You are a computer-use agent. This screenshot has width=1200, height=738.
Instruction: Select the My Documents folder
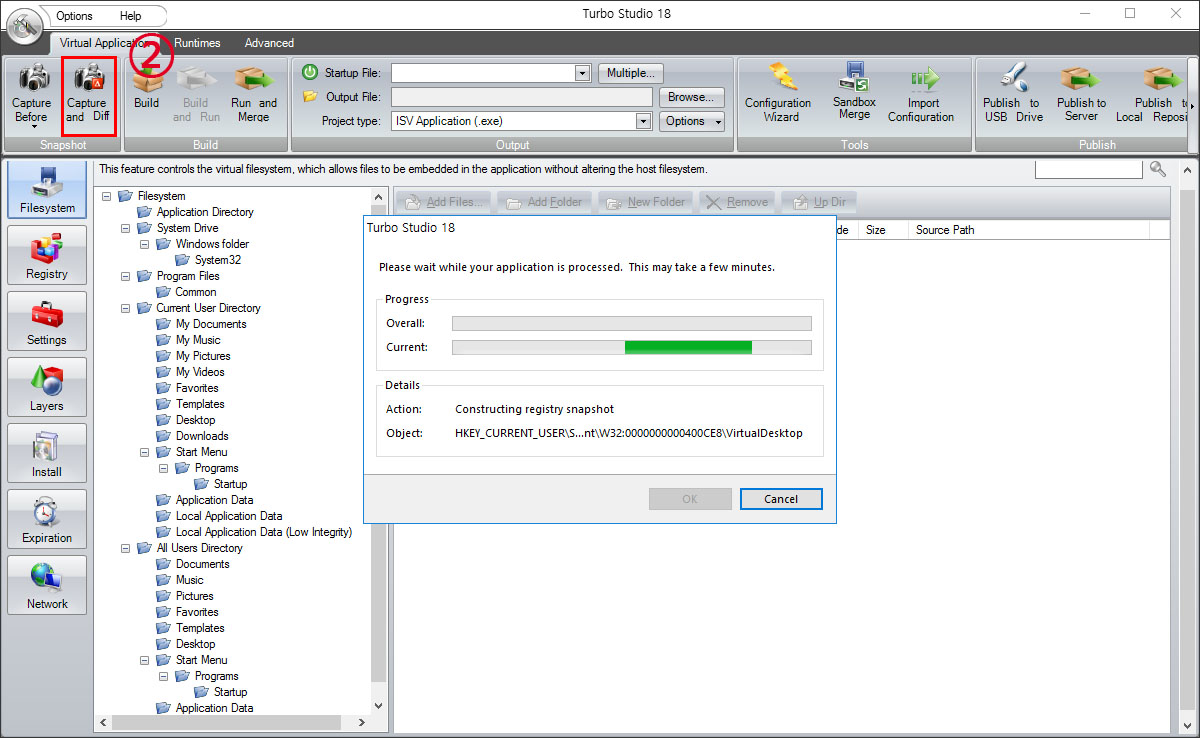(210, 324)
